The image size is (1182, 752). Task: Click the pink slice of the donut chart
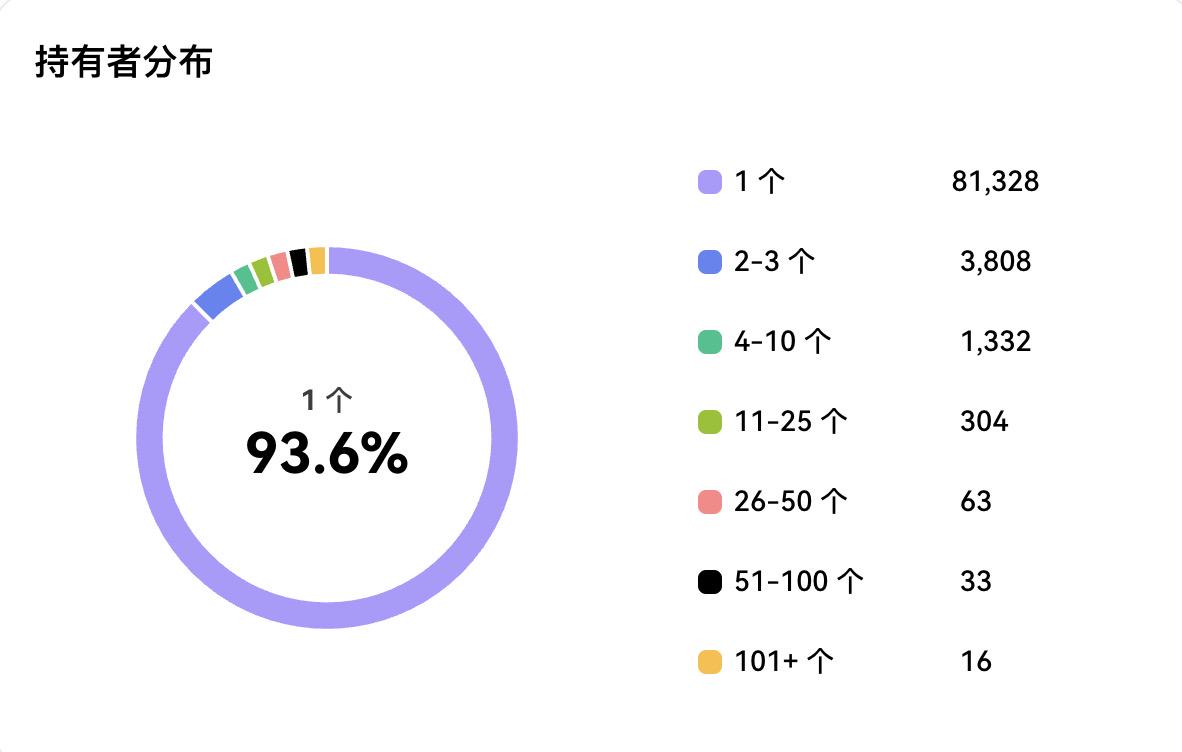(281, 266)
